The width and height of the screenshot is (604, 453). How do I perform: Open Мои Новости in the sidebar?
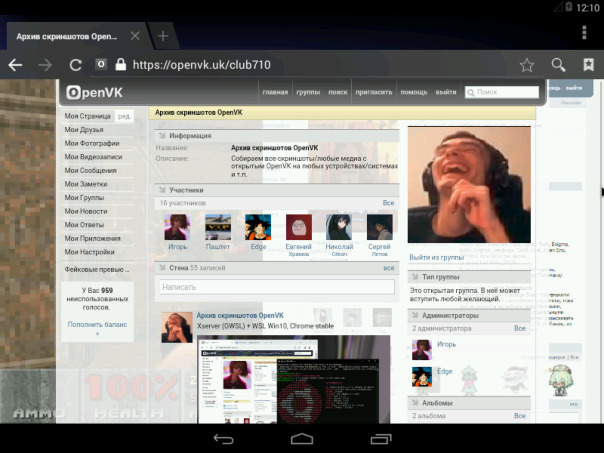pyautogui.click(x=86, y=211)
